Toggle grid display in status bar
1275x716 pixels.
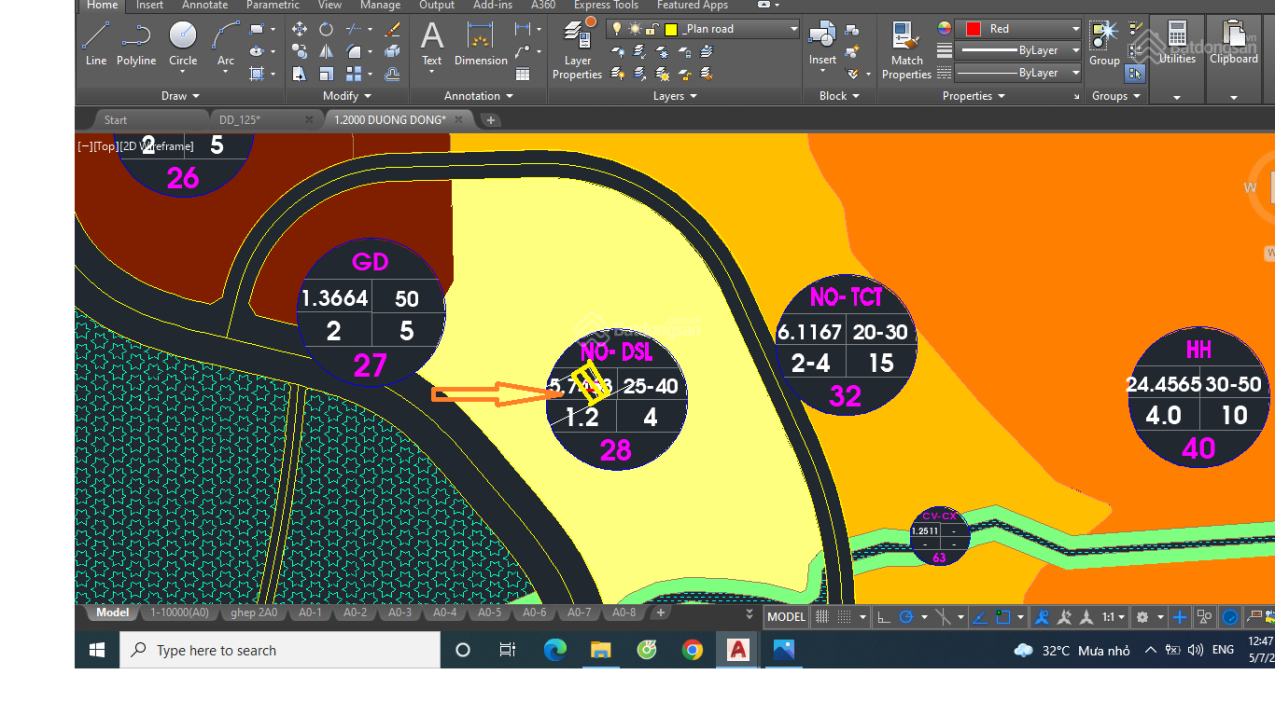822,617
